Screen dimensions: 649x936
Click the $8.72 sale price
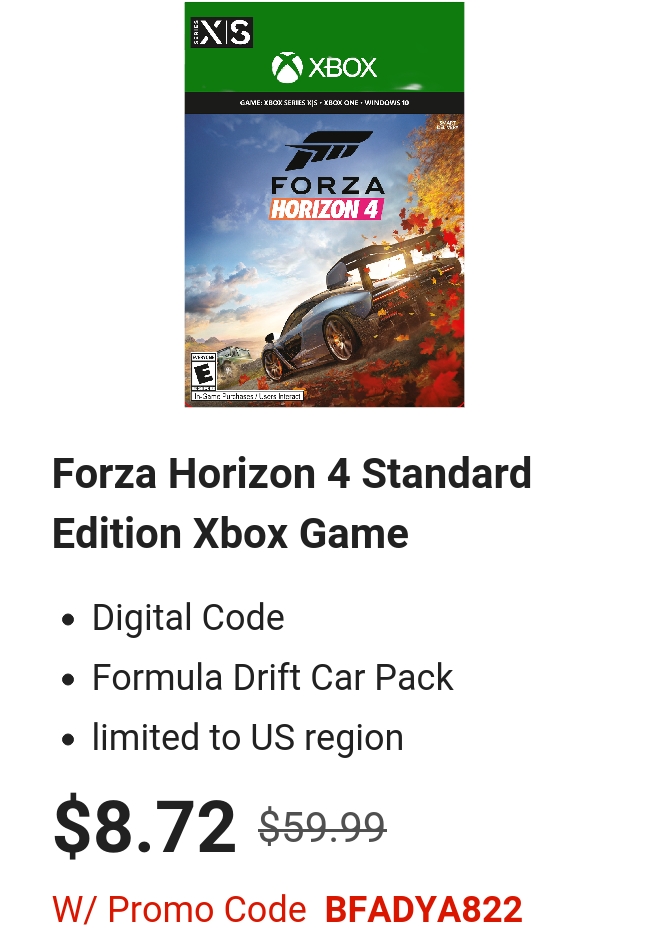[145, 827]
